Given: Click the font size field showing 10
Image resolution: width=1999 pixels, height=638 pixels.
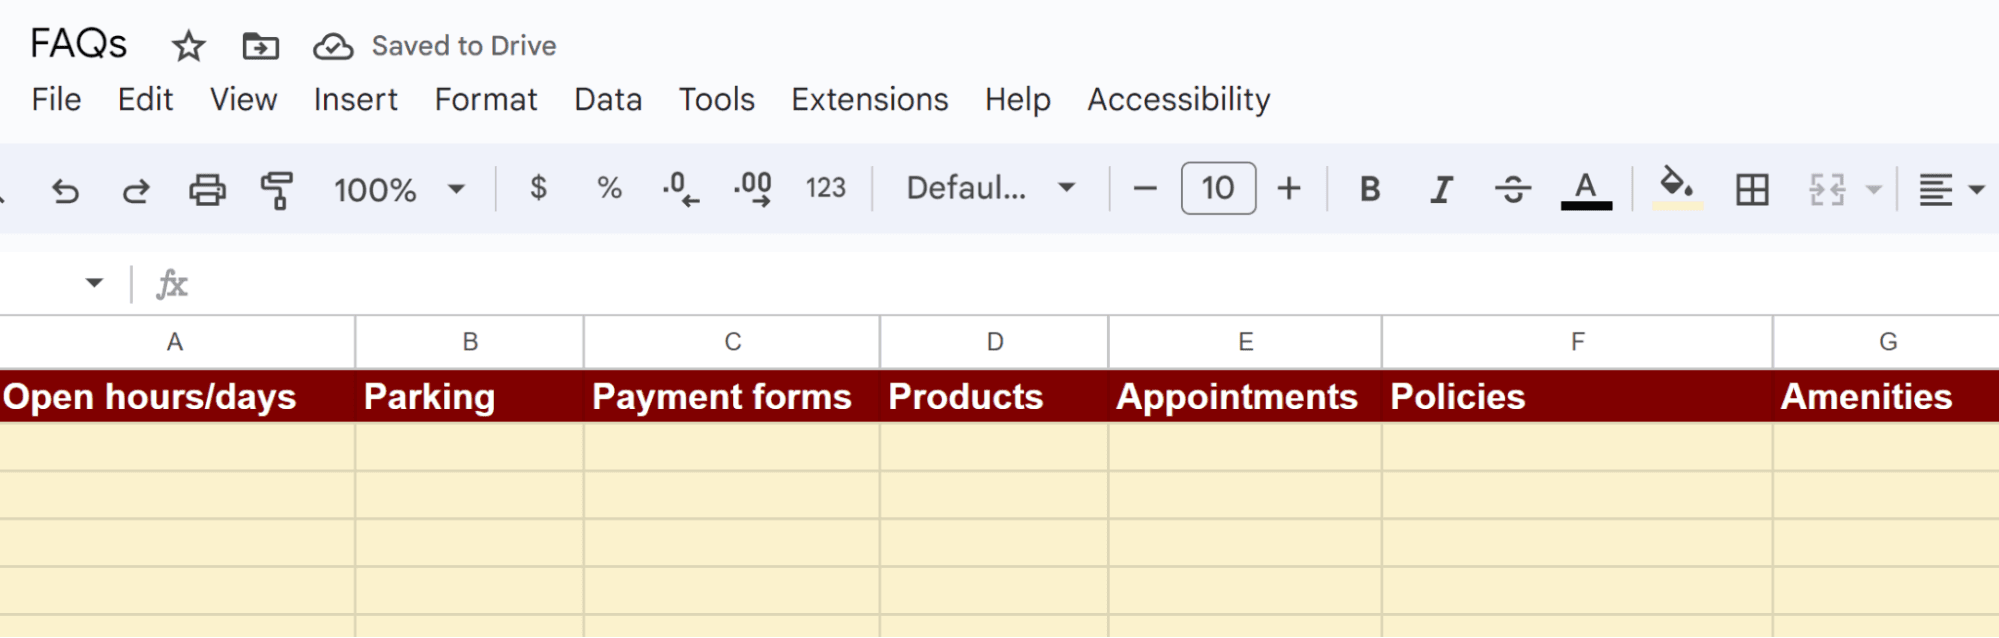Looking at the screenshot, I should [x=1218, y=188].
